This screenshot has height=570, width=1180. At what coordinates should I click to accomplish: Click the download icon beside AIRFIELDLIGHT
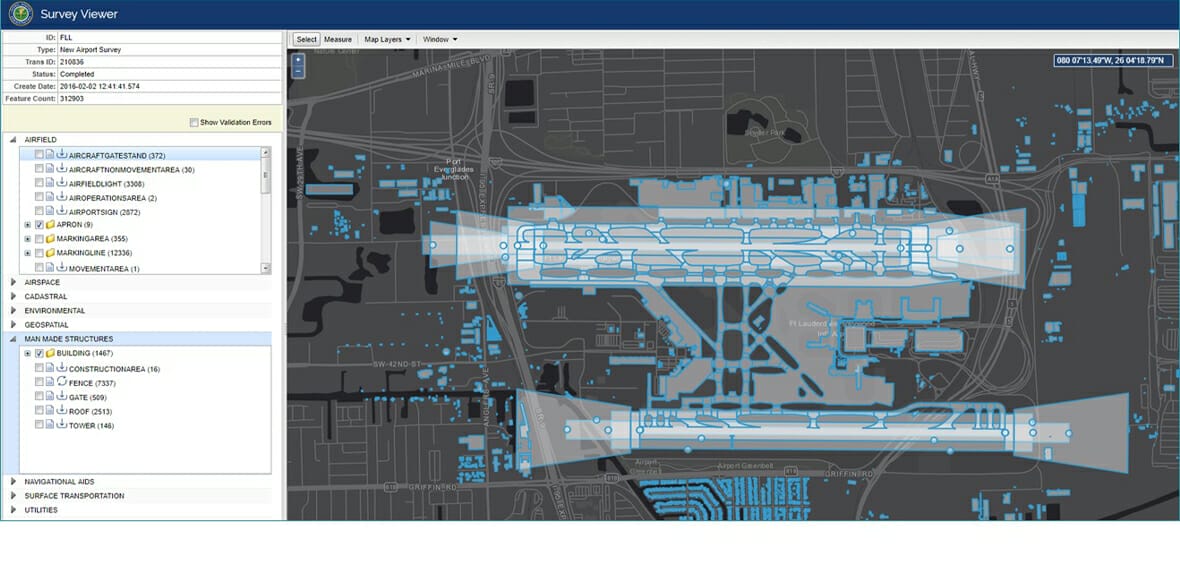tap(62, 184)
